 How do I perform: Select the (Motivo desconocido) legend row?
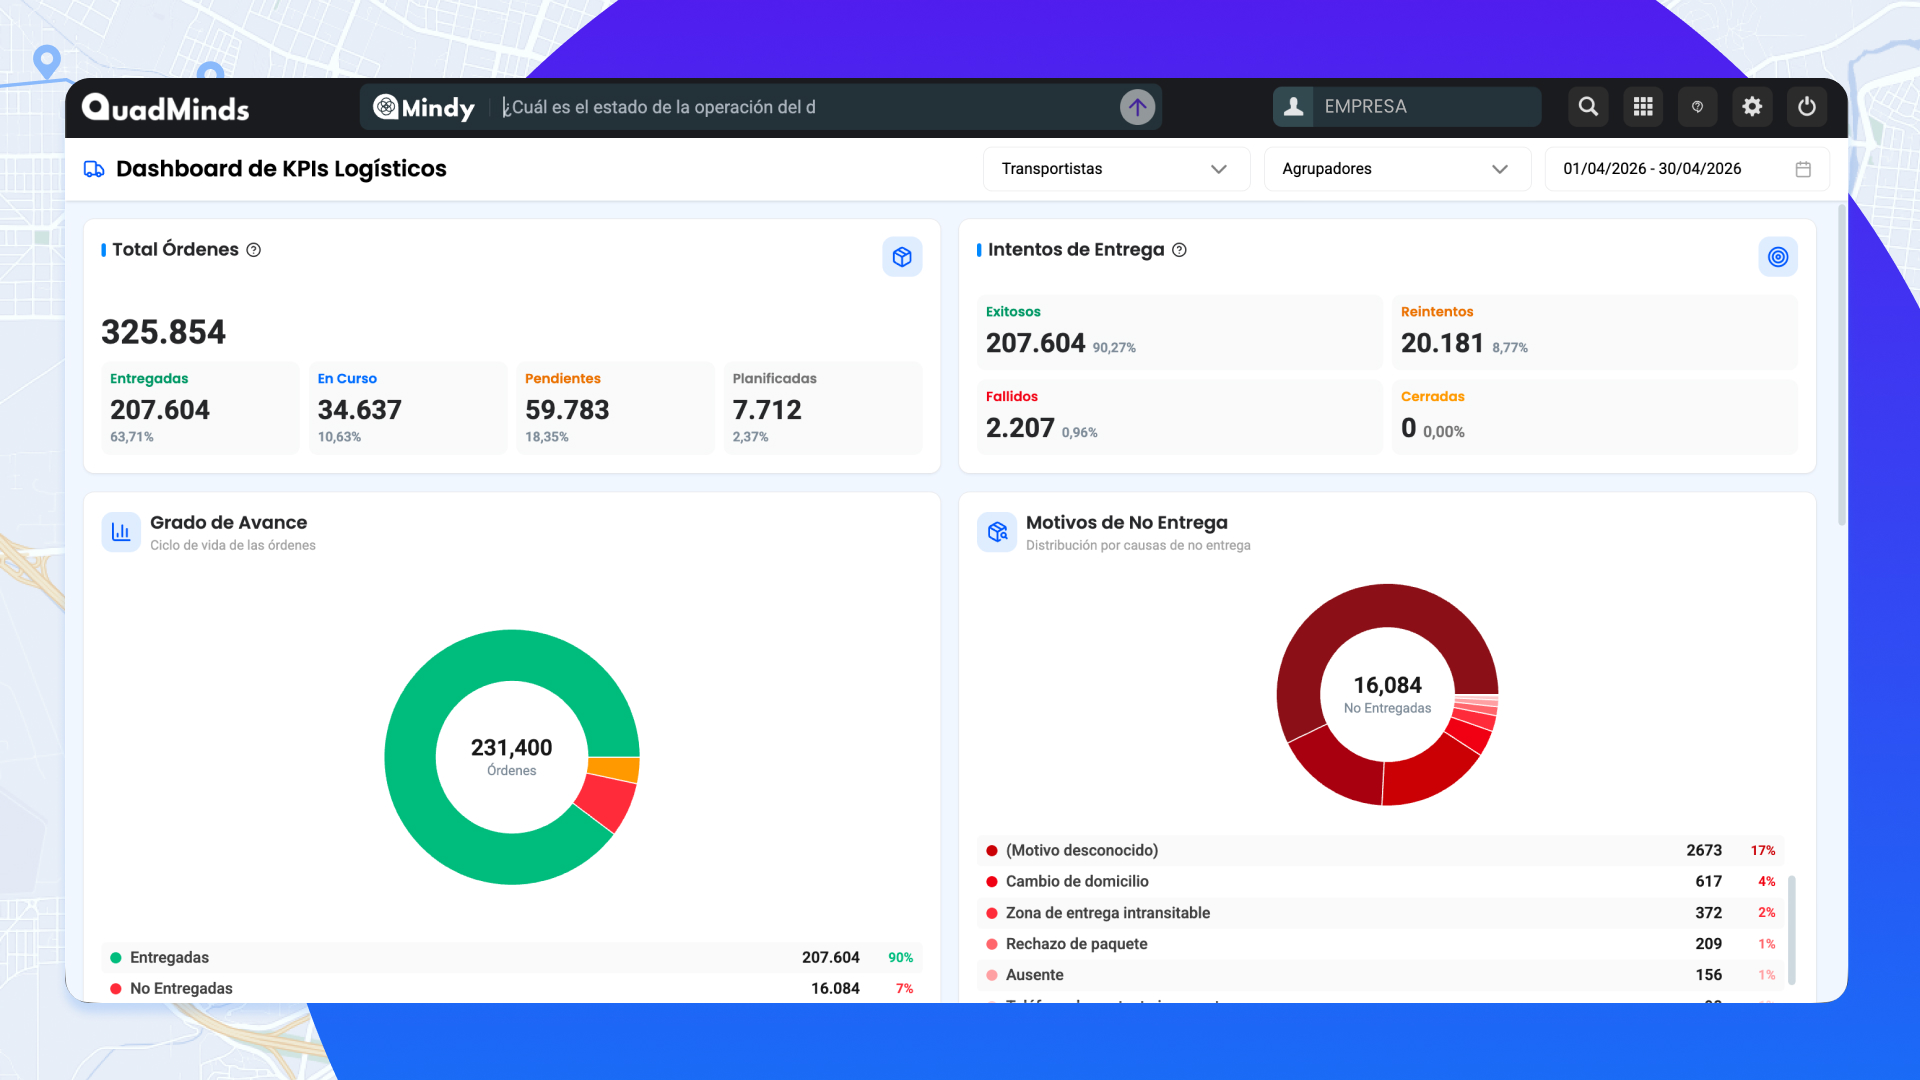[1380, 851]
